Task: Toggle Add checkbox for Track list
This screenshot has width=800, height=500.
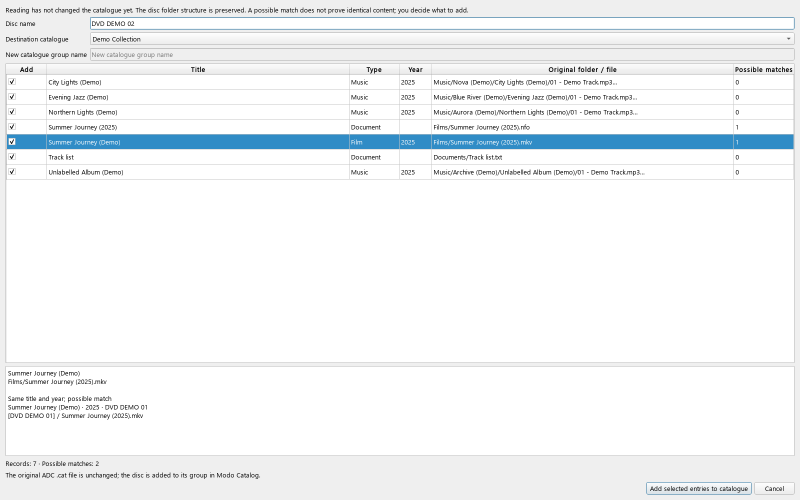Action: click(x=12, y=157)
